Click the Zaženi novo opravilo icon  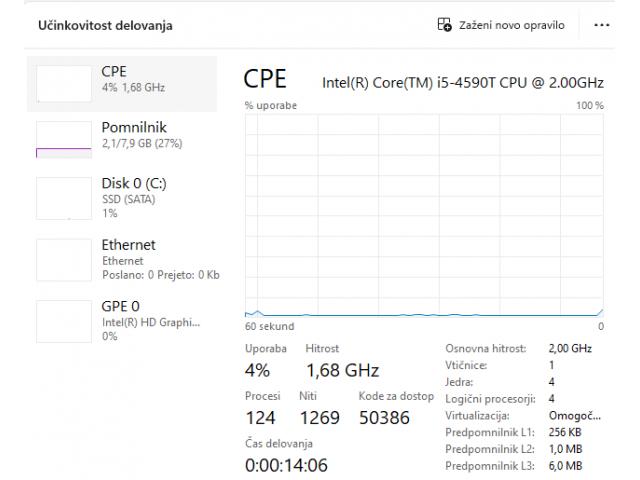pos(445,24)
